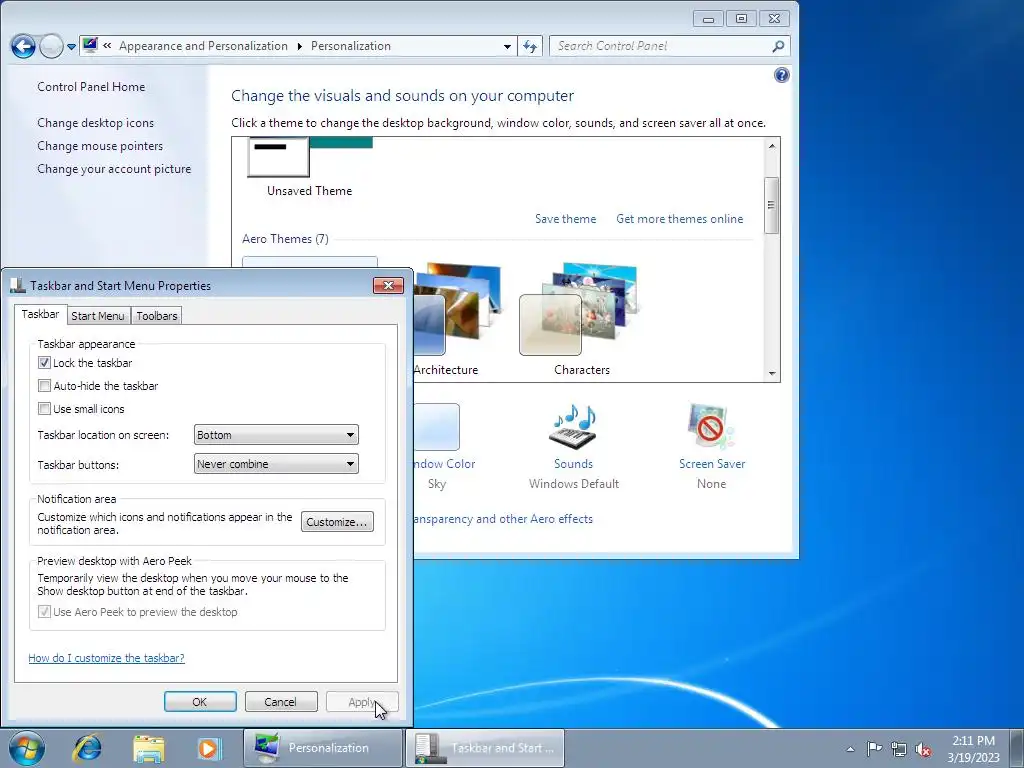1024x768 pixels.
Task: Open recent pages dropdown beside the navigation arrows
Action: tap(71, 47)
